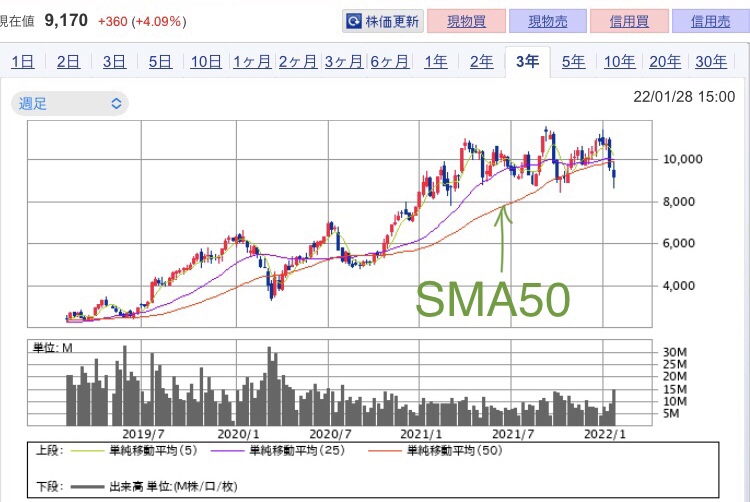The image size is (750, 502).
Task: Click the 10,000 price axis label
Action: [683, 159]
